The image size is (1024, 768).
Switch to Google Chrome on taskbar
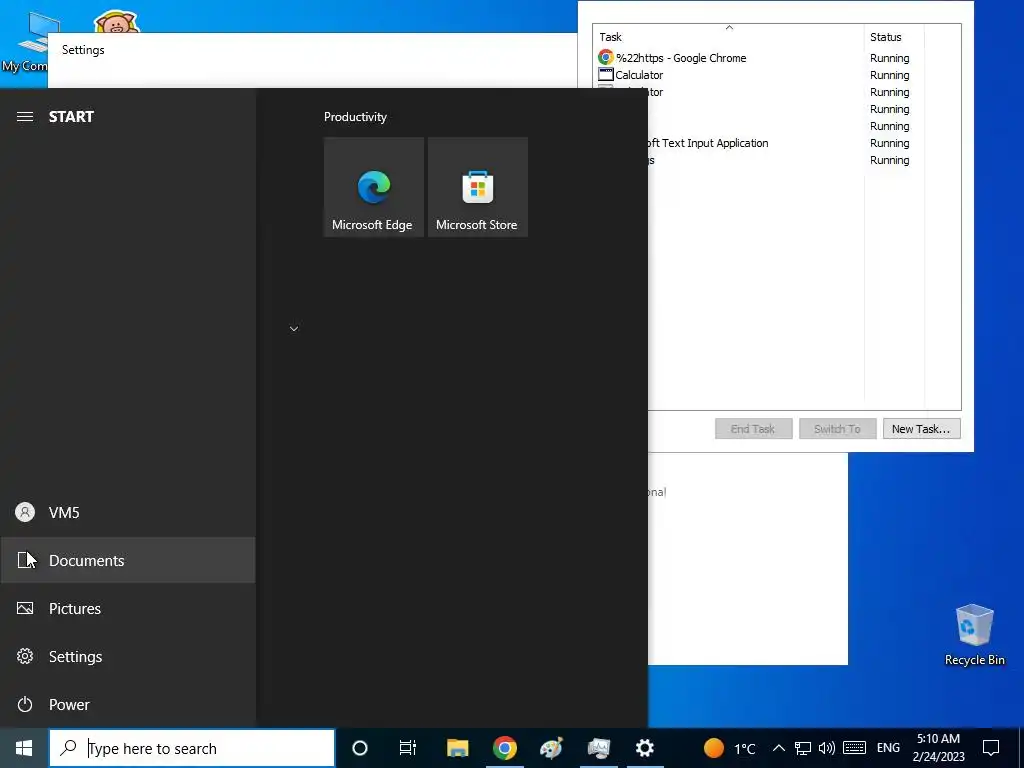pyautogui.click(x=505, y=748)
